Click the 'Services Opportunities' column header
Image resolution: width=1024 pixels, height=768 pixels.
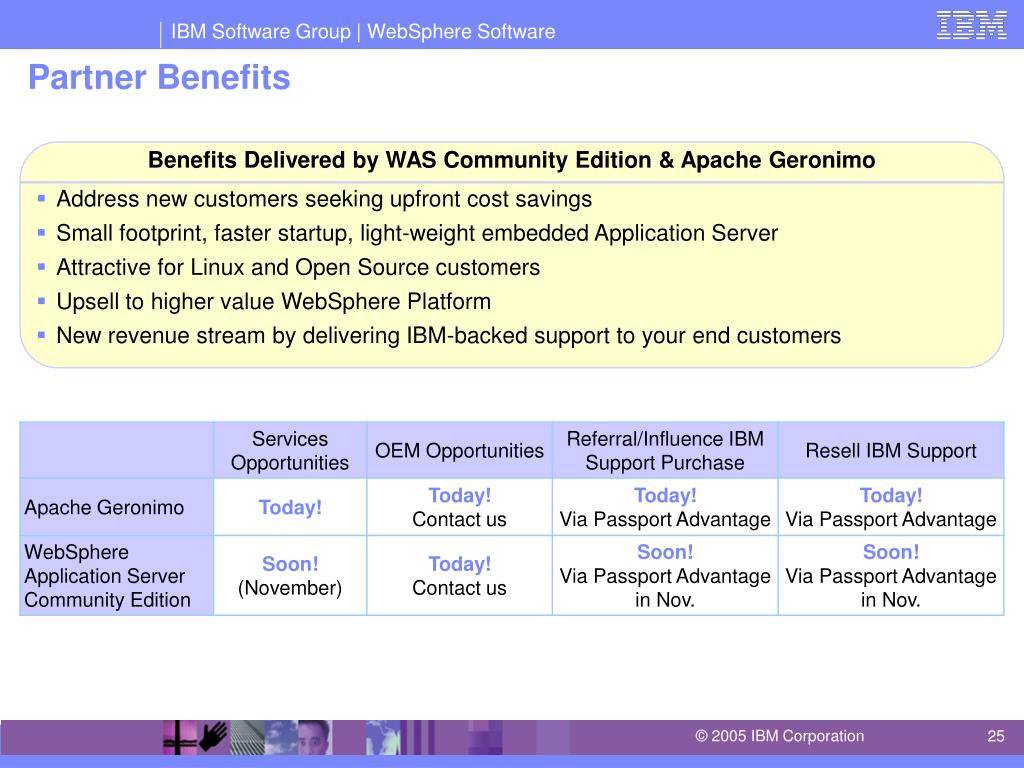[290, 451]
